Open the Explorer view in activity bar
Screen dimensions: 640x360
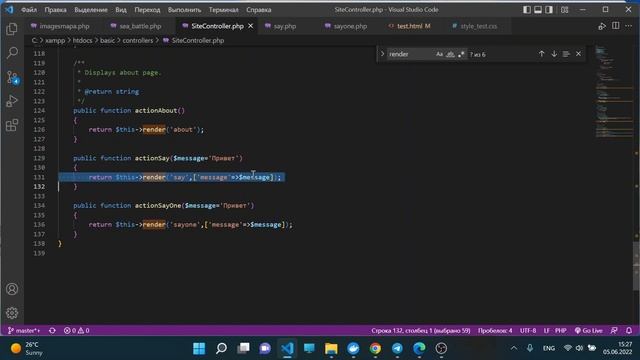point(12,29)
